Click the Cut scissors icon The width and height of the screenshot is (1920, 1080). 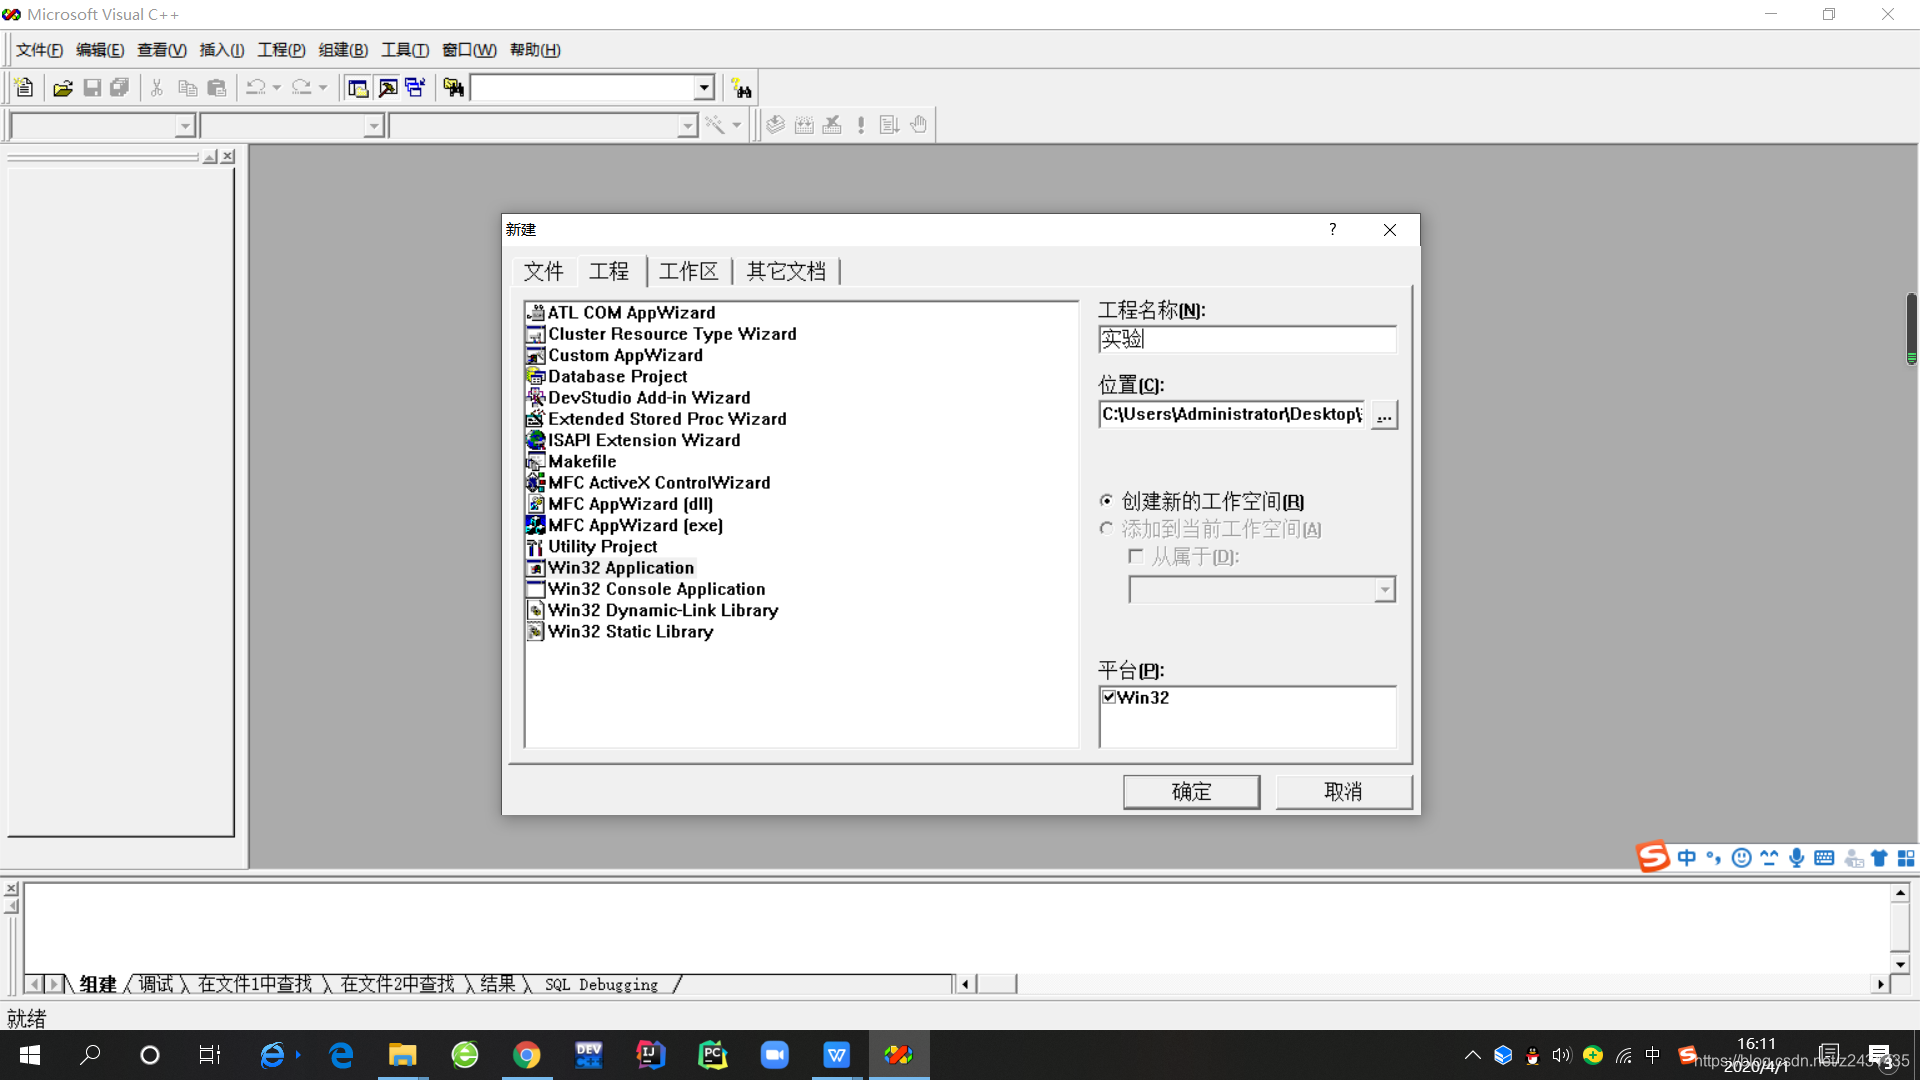coord(157,88)
